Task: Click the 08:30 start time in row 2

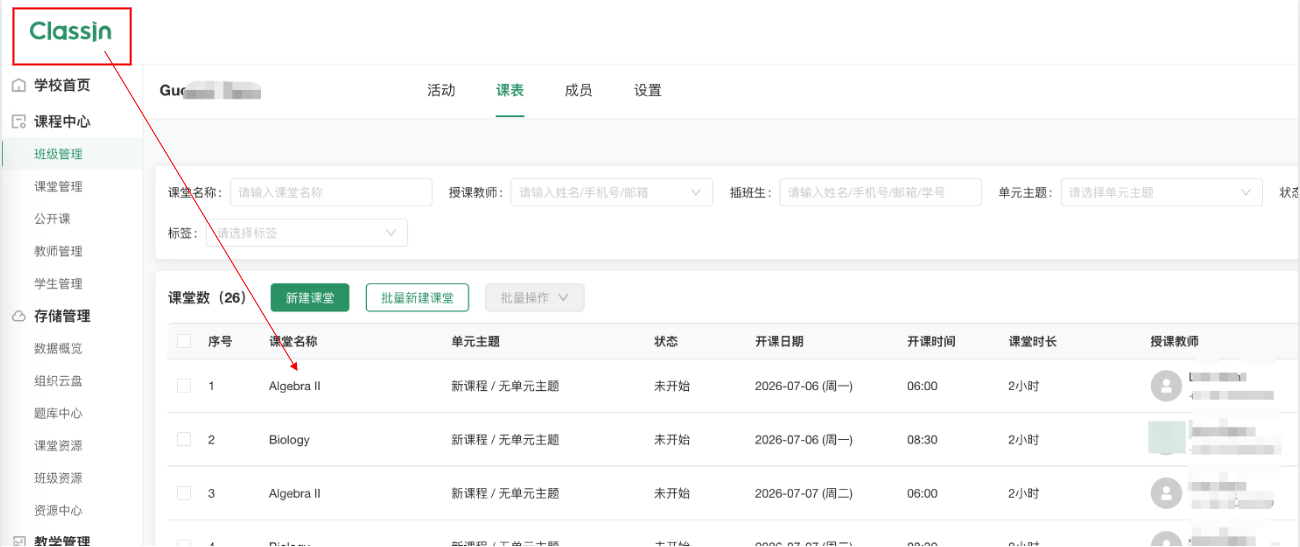Action: point(923,440)
